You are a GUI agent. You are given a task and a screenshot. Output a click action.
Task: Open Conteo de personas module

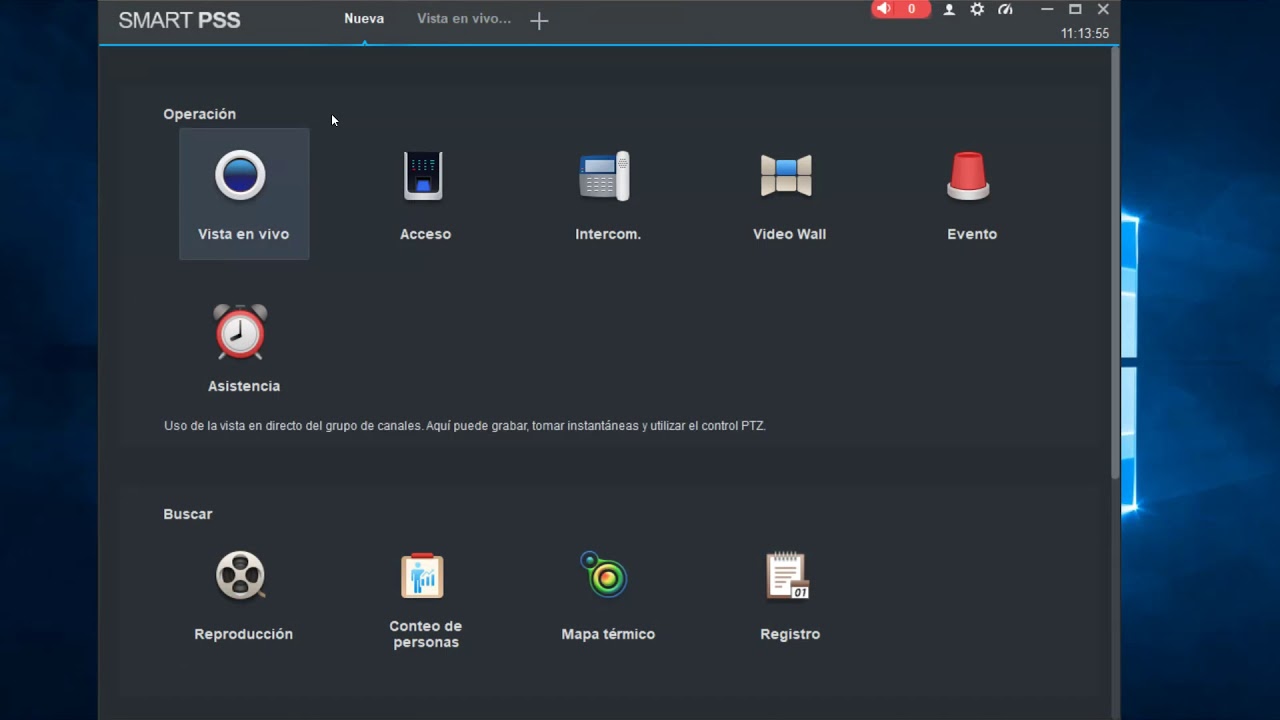(425, 600)
